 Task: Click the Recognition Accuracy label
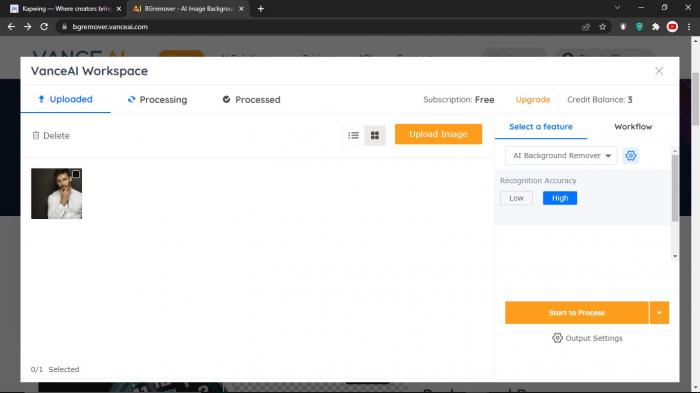[538, 180]
